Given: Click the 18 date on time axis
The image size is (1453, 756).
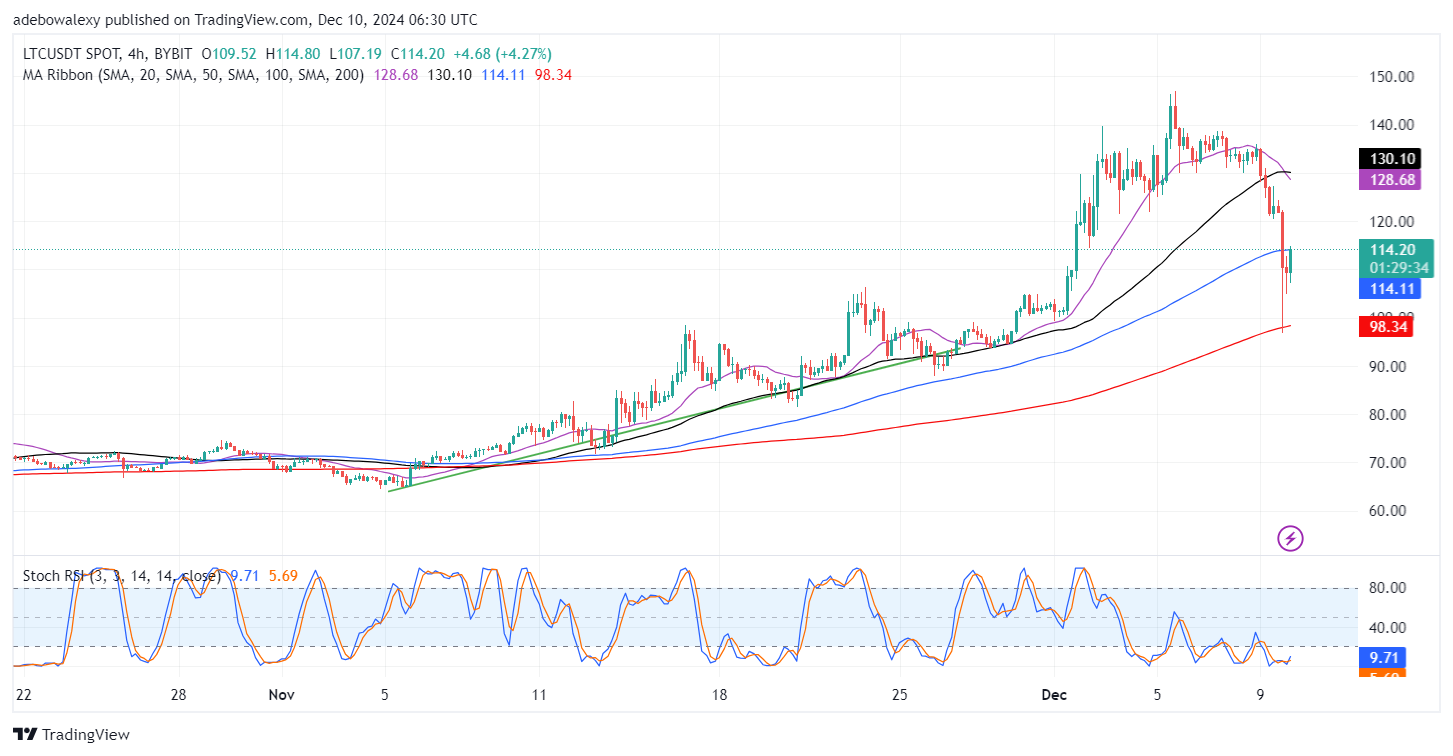Looking at the screenshot, I should [x=718, y=694].
